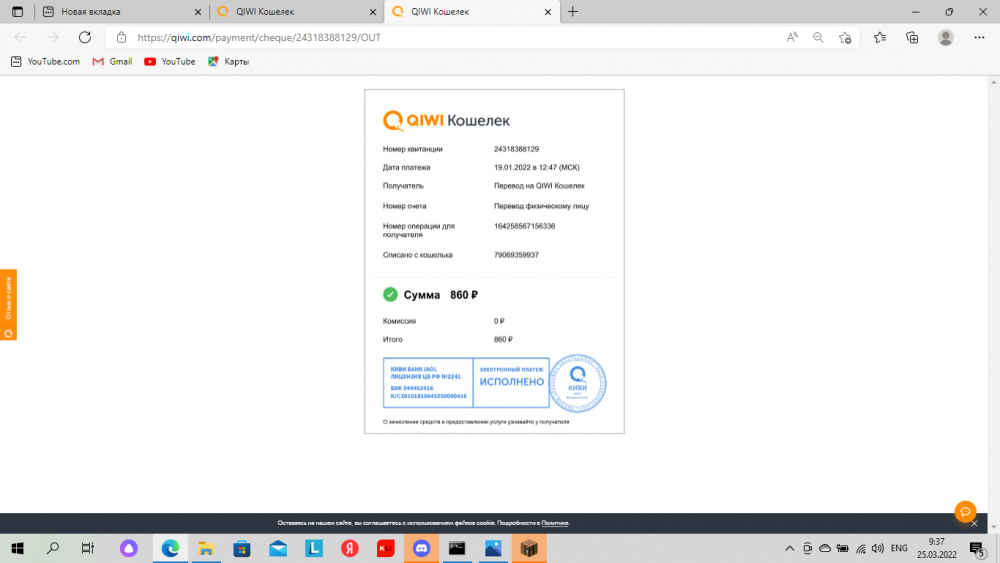Open Collections panel
The width and height of the screenshot is (1000, 563).
point(913,38)
